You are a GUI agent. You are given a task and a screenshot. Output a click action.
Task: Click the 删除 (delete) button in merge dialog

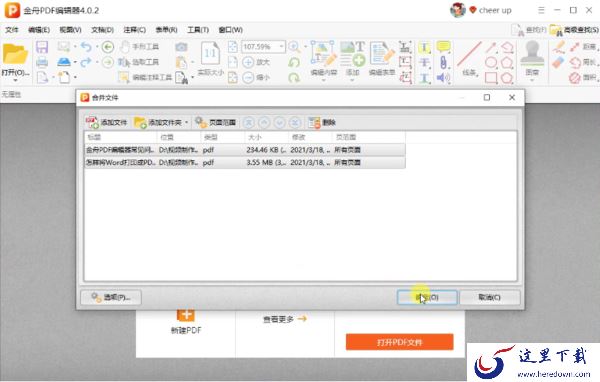322,122
